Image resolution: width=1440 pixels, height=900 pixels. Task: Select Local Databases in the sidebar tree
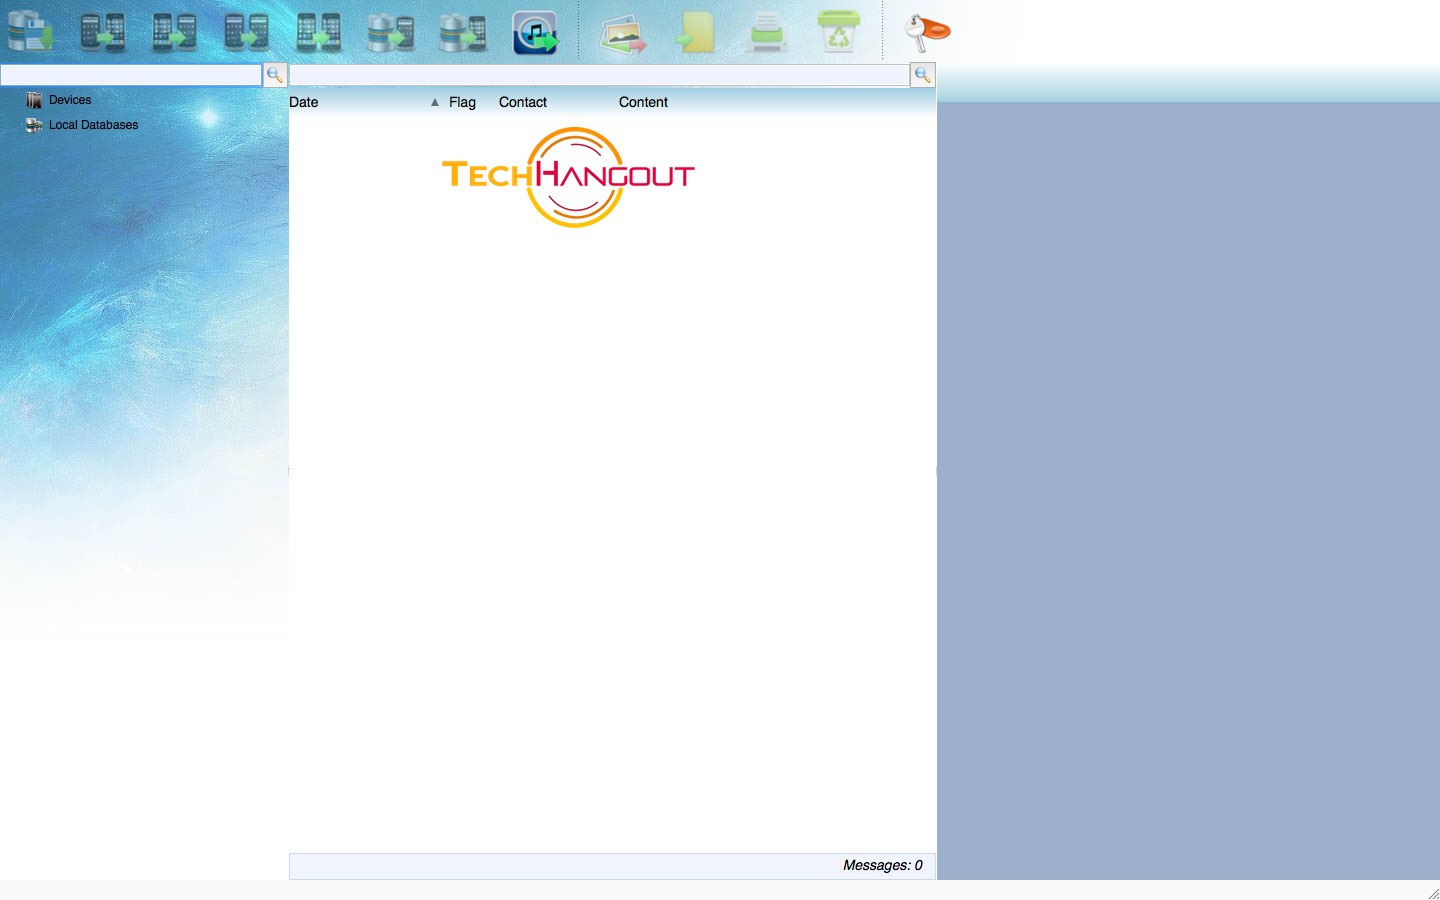(93, 125)
